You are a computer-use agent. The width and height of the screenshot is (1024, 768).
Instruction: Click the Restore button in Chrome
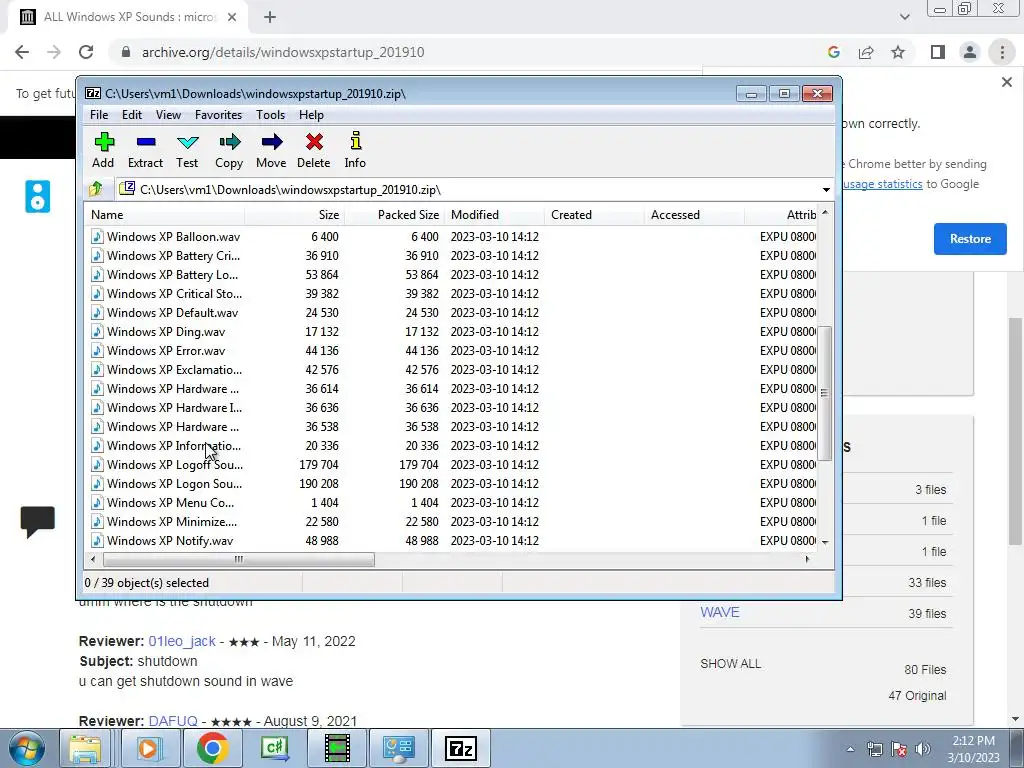[x=970, y=239]
